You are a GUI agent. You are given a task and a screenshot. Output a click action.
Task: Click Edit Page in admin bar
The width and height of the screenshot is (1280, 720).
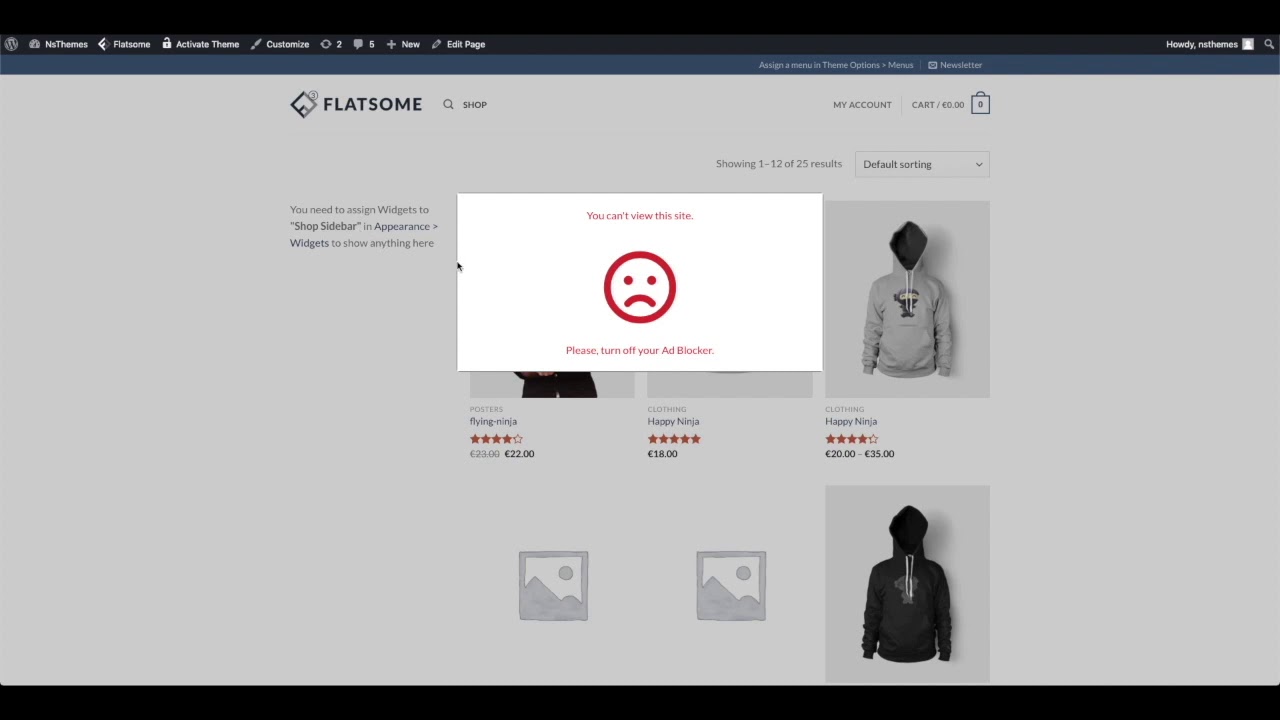click(x=458, y=44)
